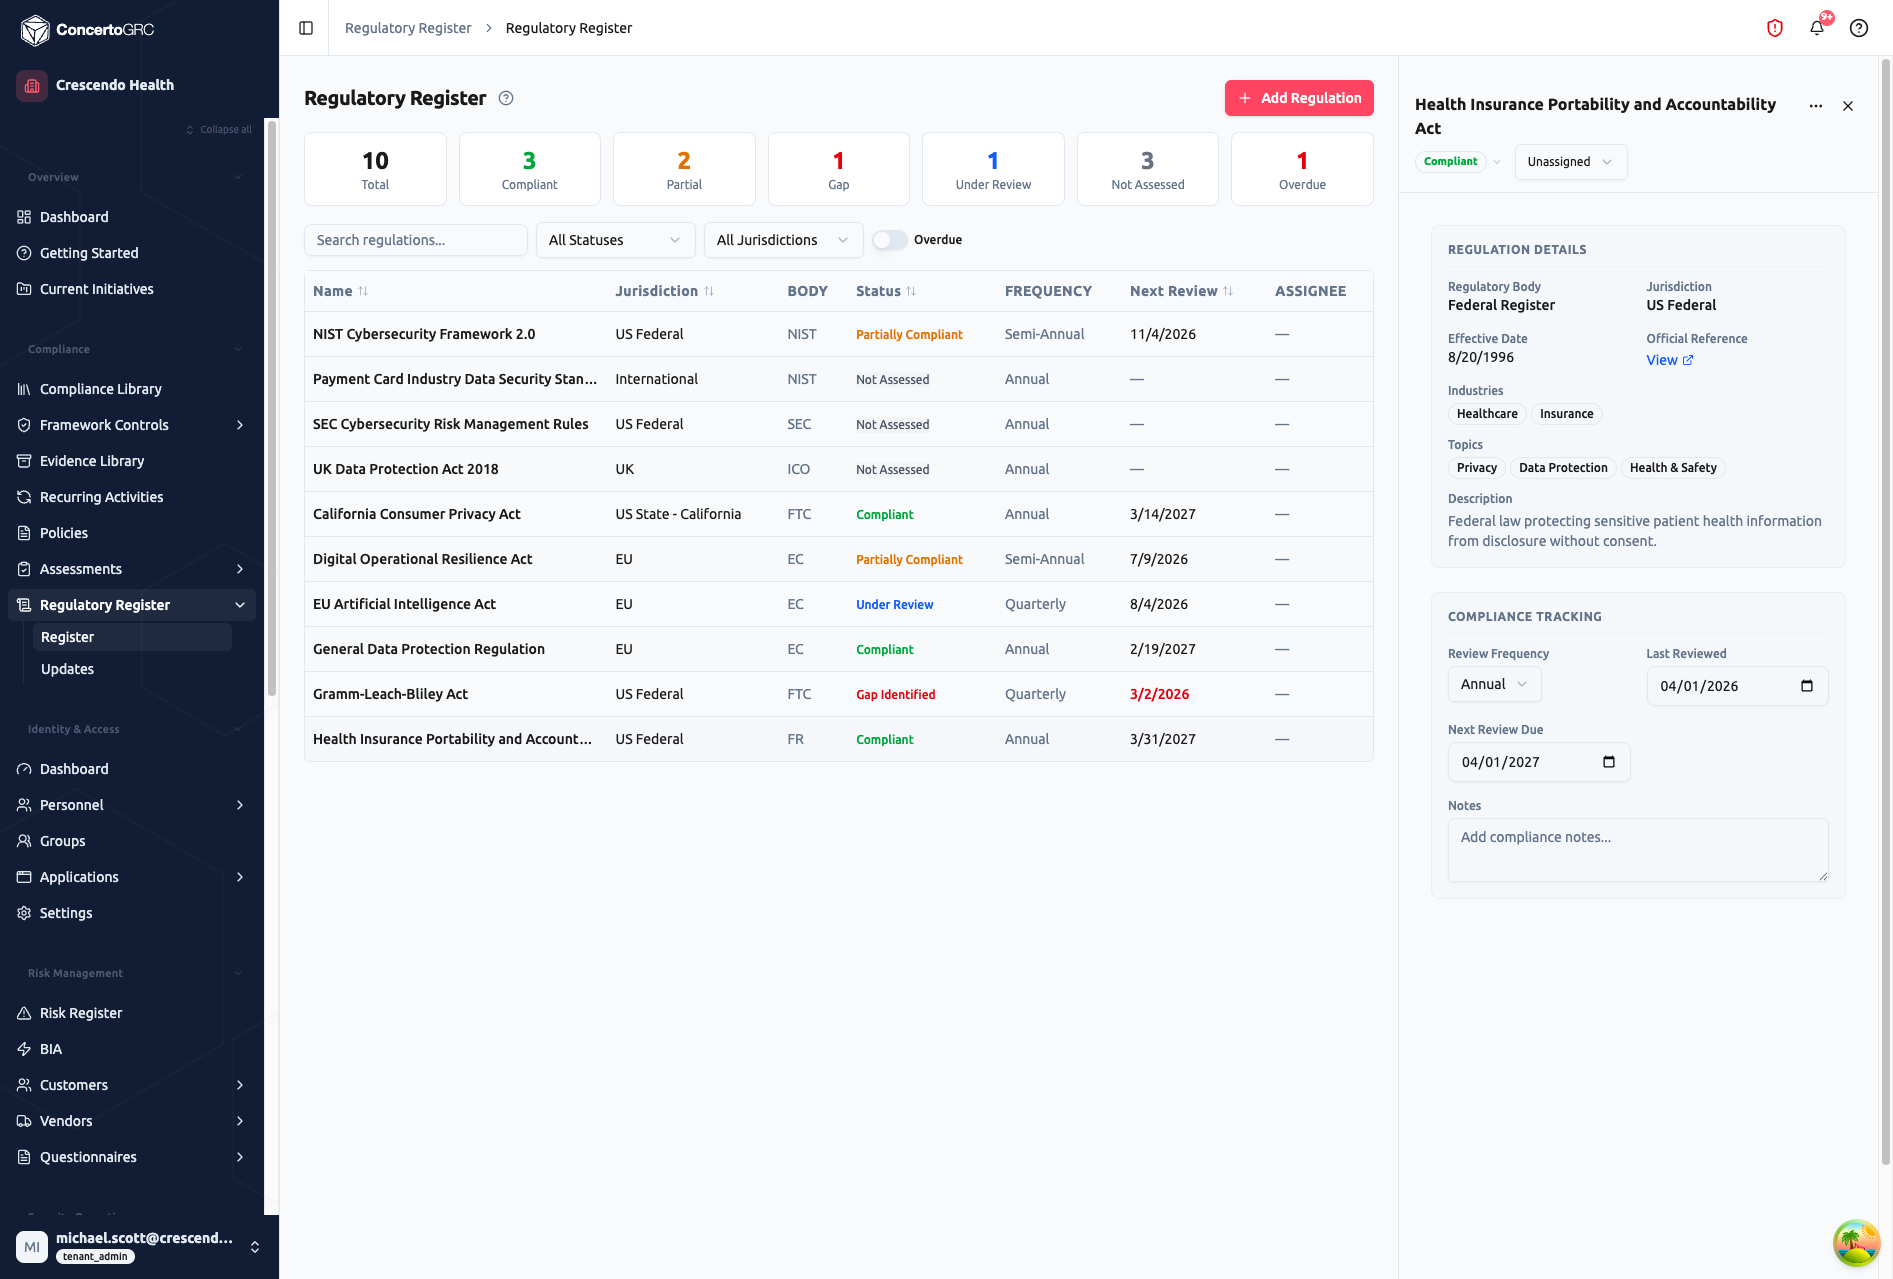The image size is (1893, 1279).
Task: Click the Compliance Library books icon
Action: [24, 389]
